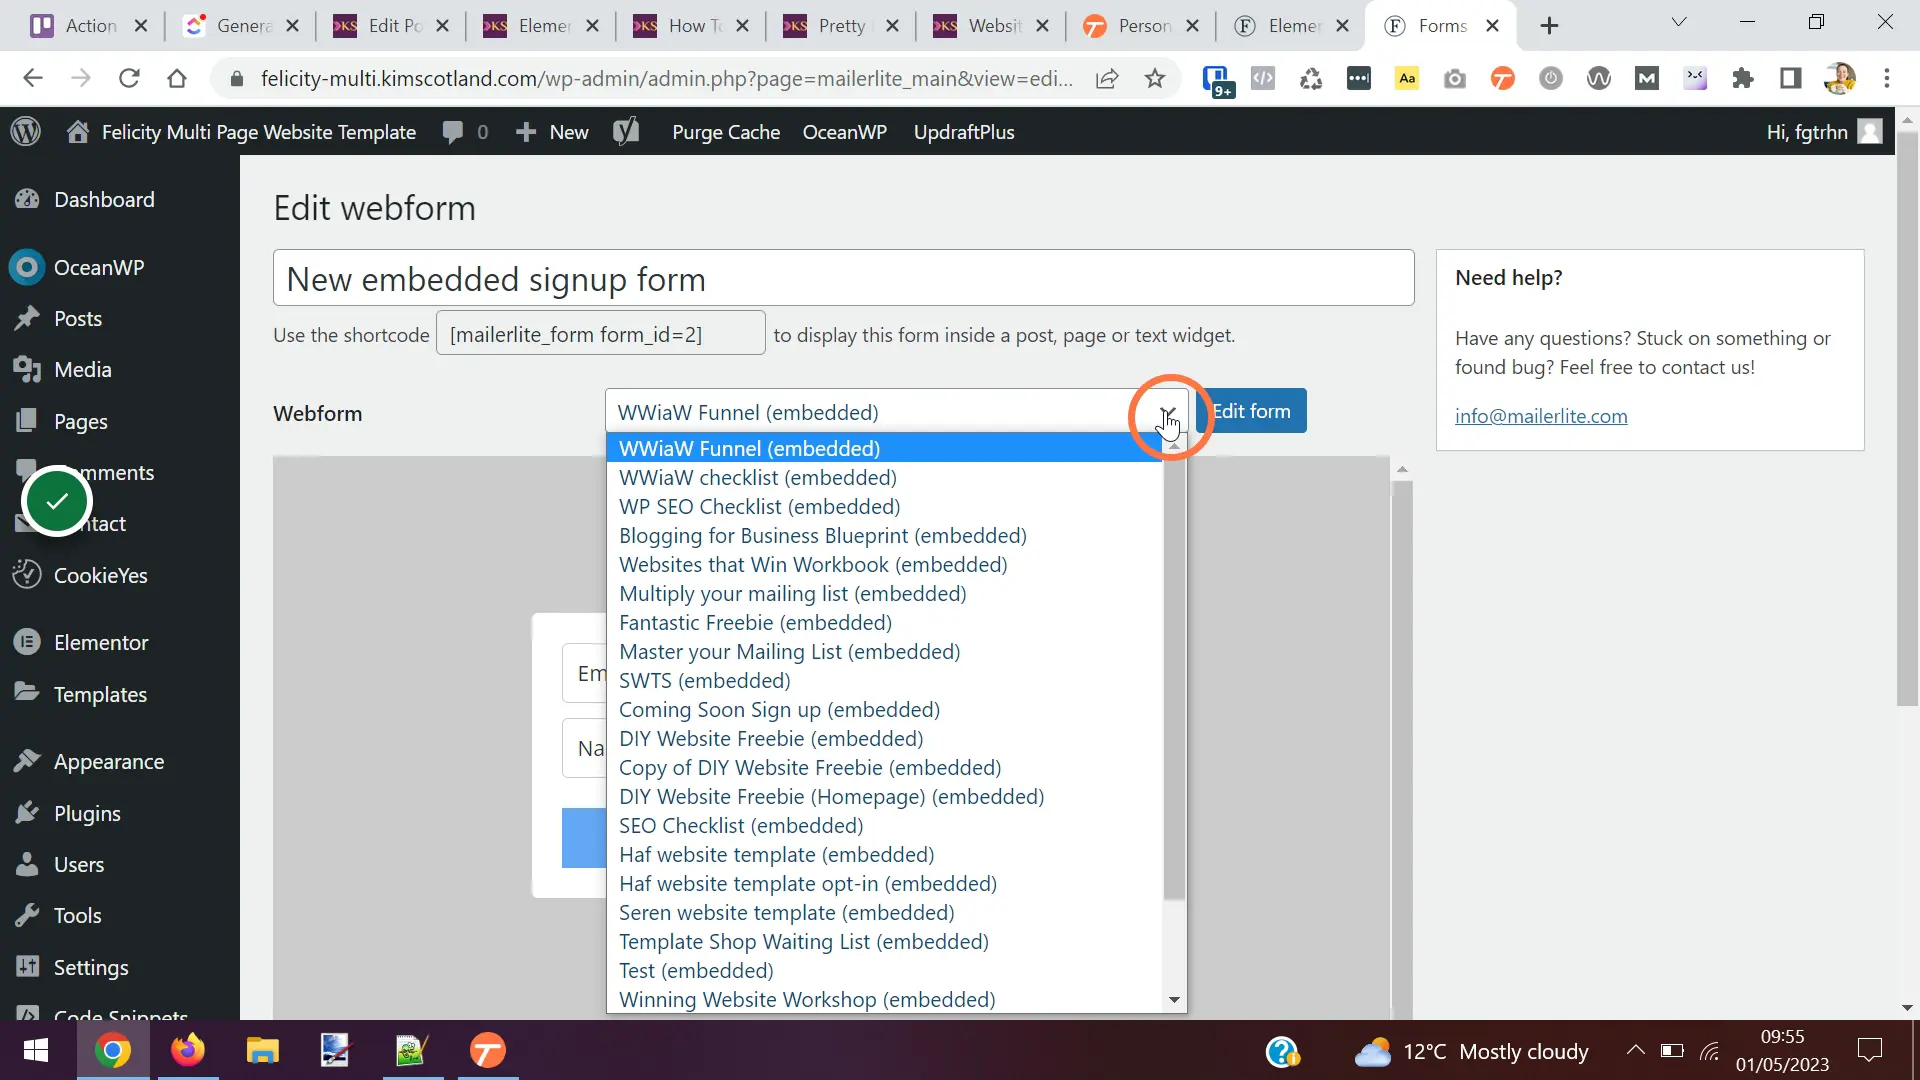Click the share page icon in the address bar
Viewport: 1920px width, 1080px height.
pos(1107,78)
